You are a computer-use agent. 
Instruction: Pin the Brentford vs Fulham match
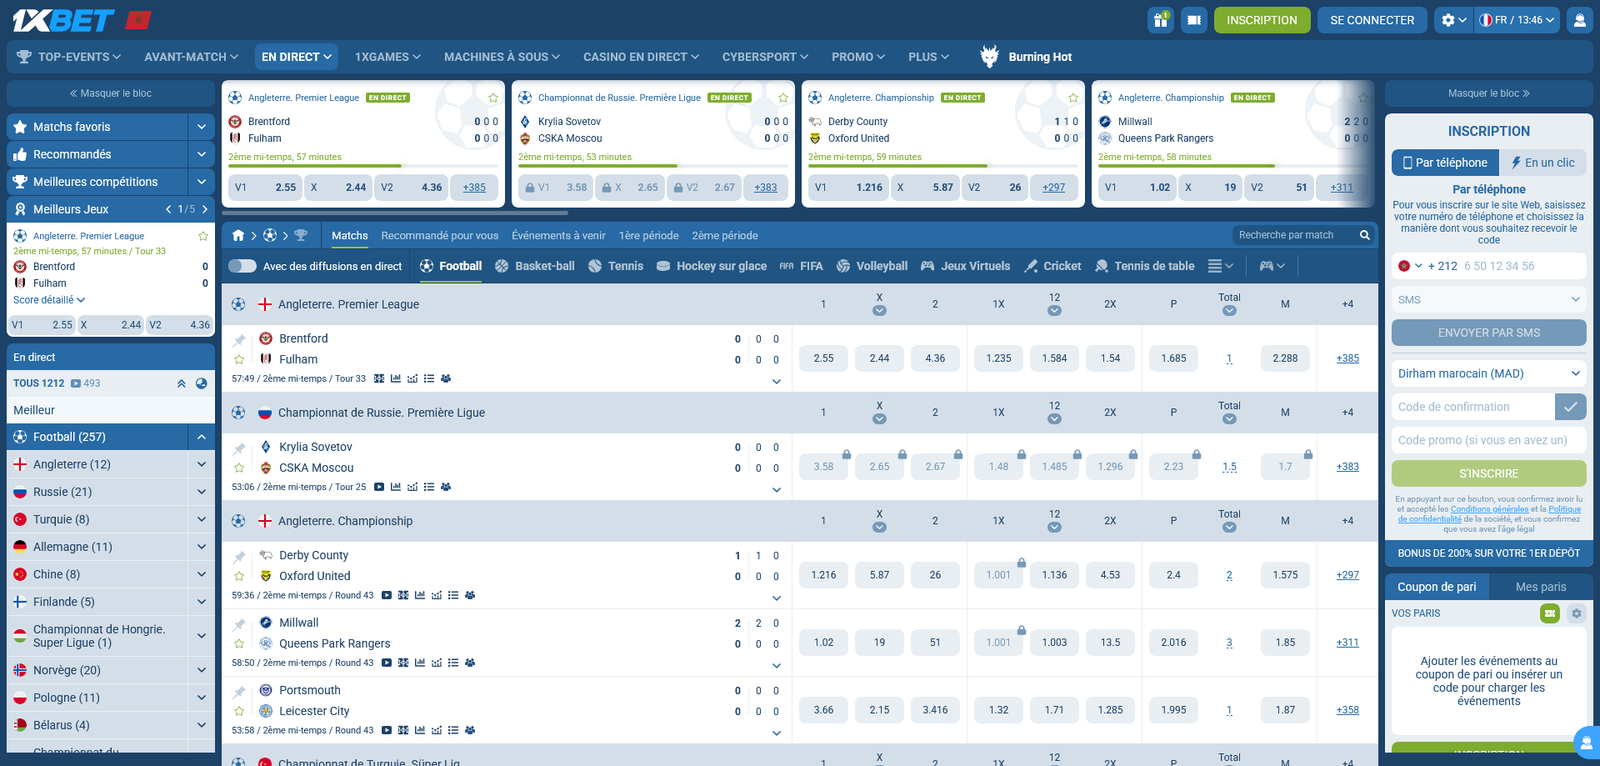coord(239,340)
